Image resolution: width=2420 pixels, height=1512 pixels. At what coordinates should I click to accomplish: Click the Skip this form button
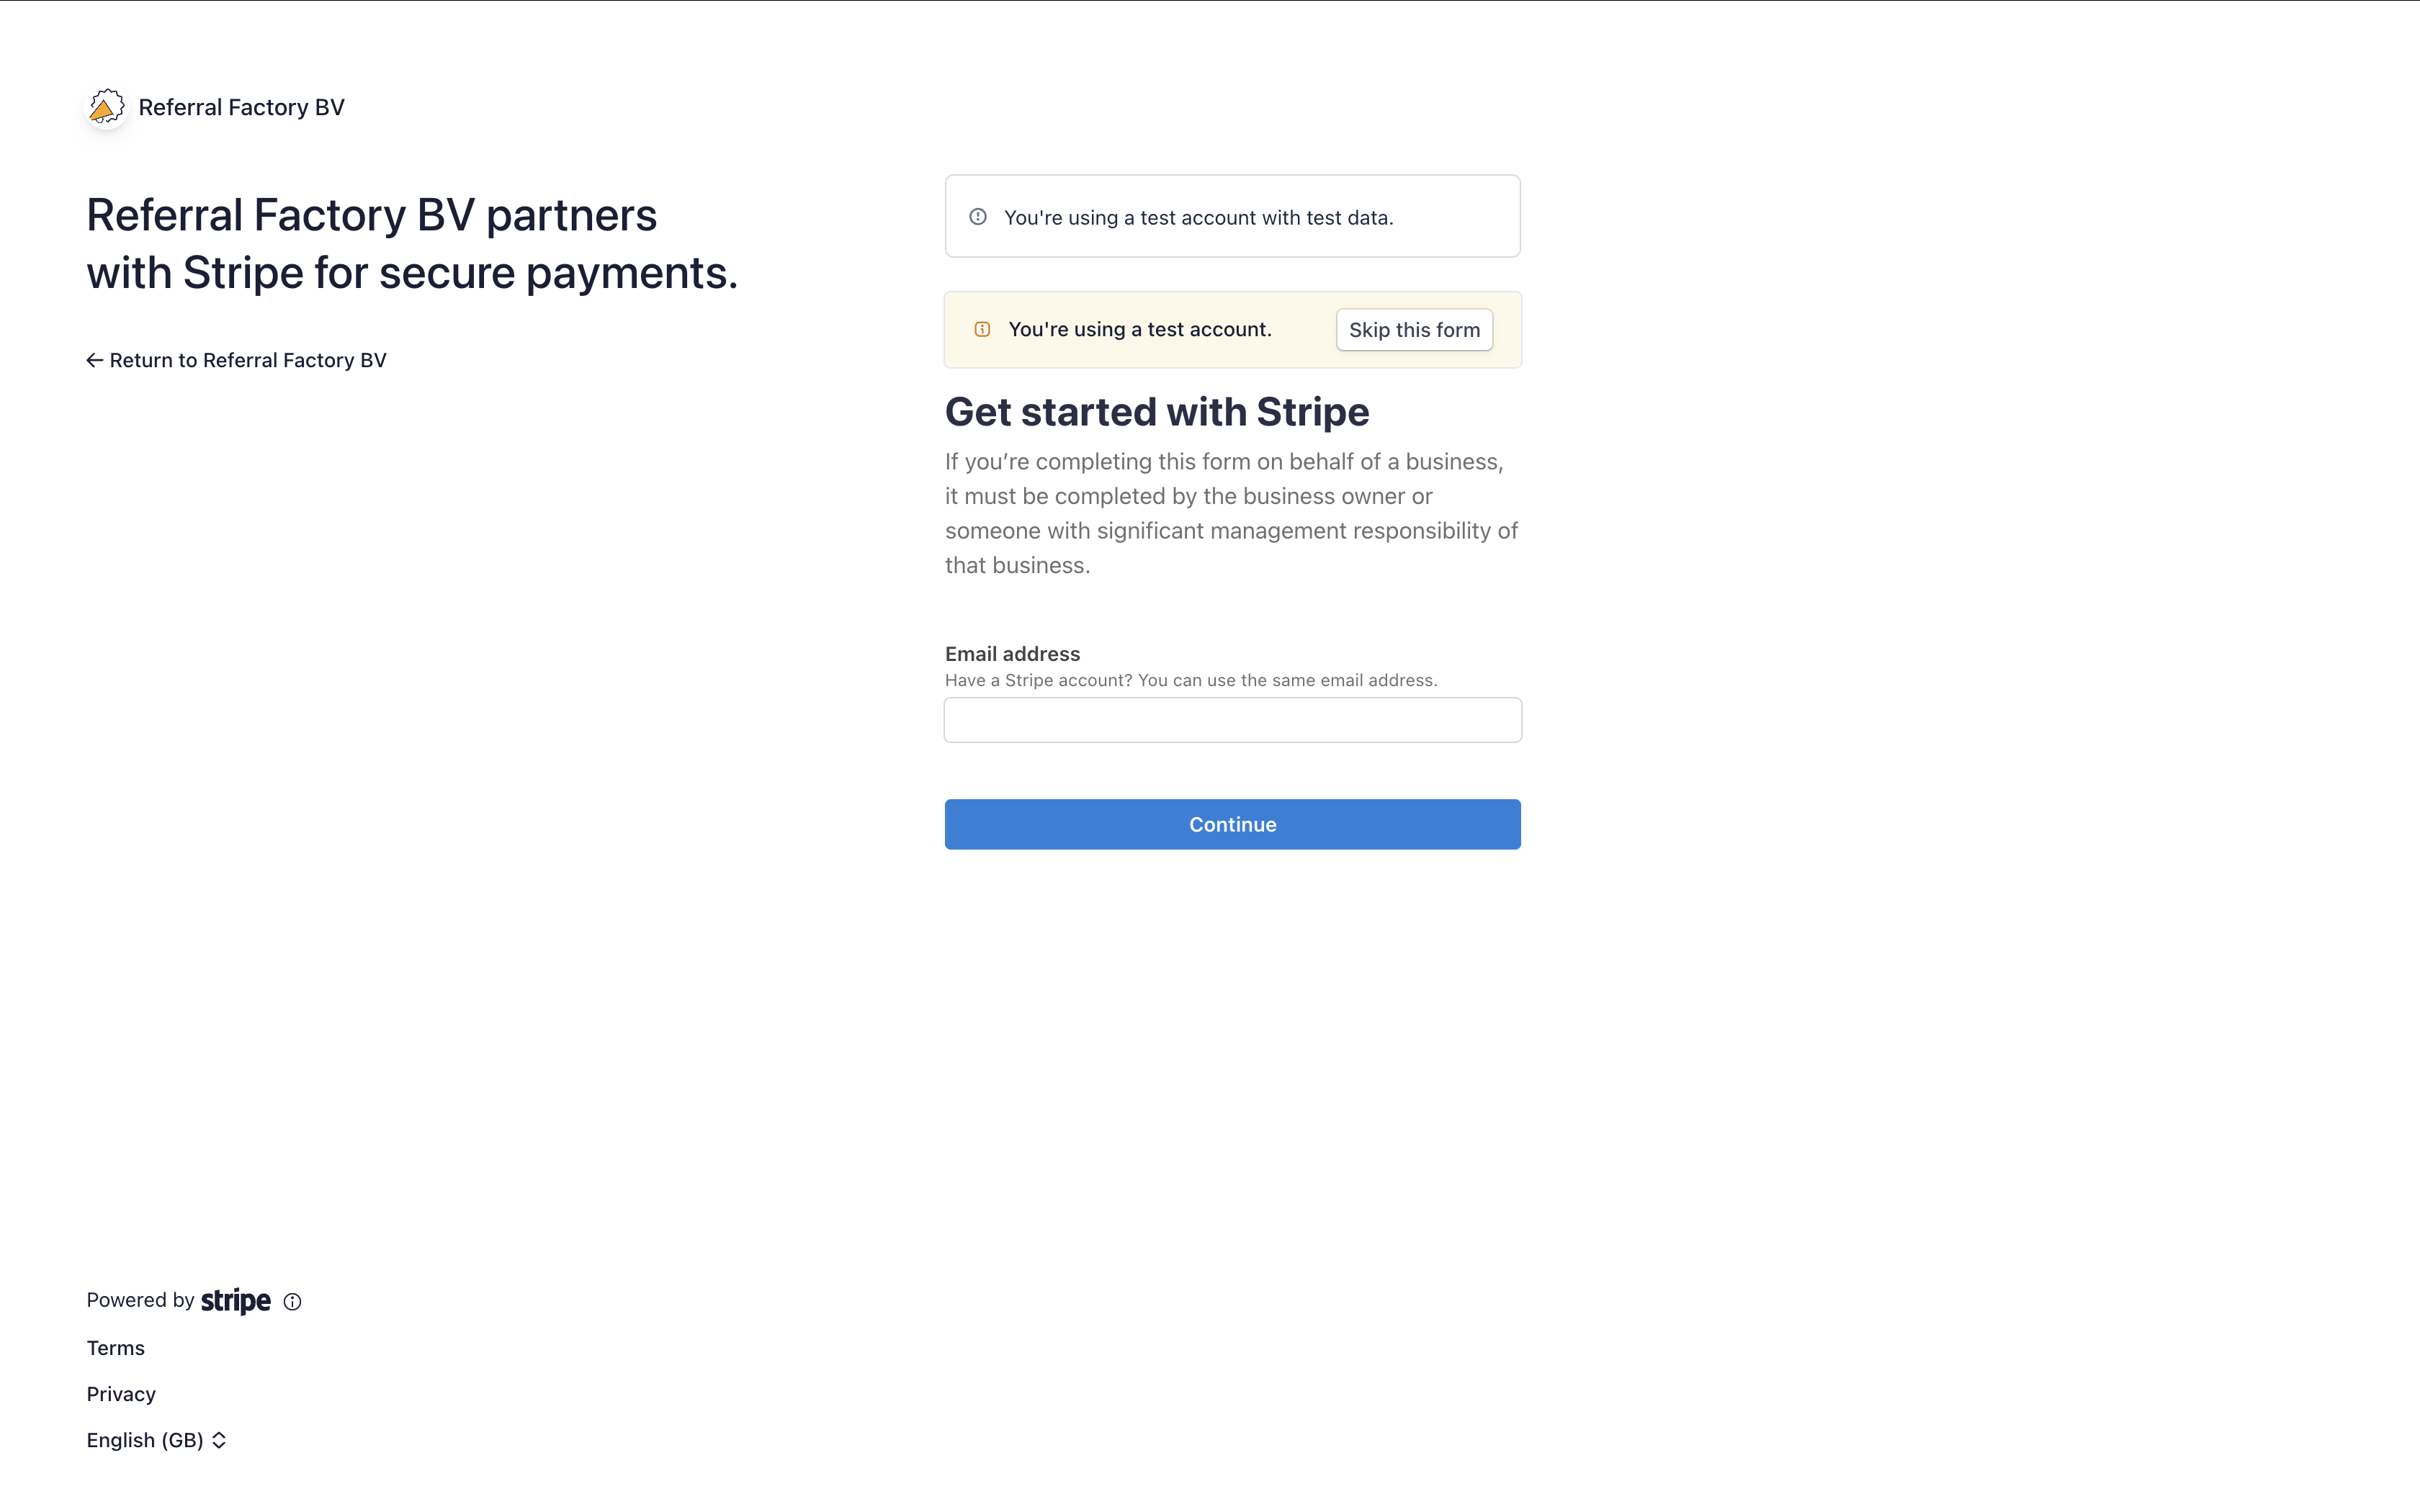tap(1414, 329)
